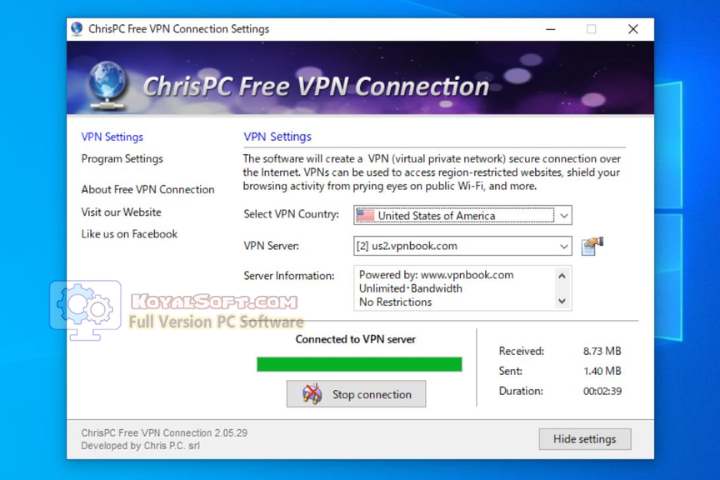Click Developed by Chris P.C. srl text
720x480 pixels.
coord(140,446)
